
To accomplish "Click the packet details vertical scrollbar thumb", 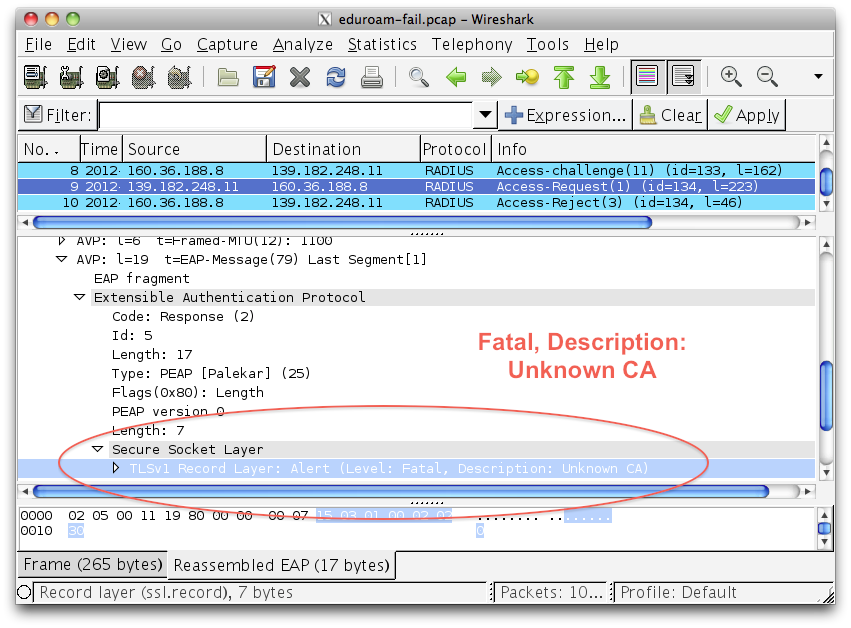I will coord(826,396).
